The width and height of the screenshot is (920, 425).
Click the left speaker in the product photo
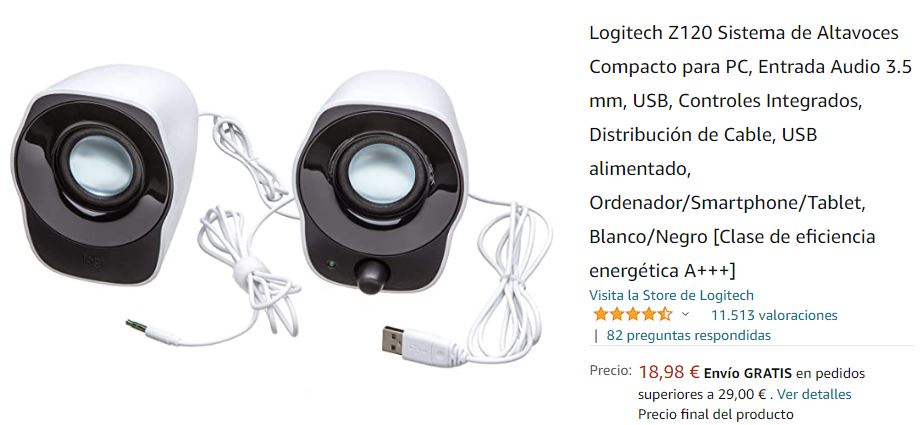click(104, 175)
